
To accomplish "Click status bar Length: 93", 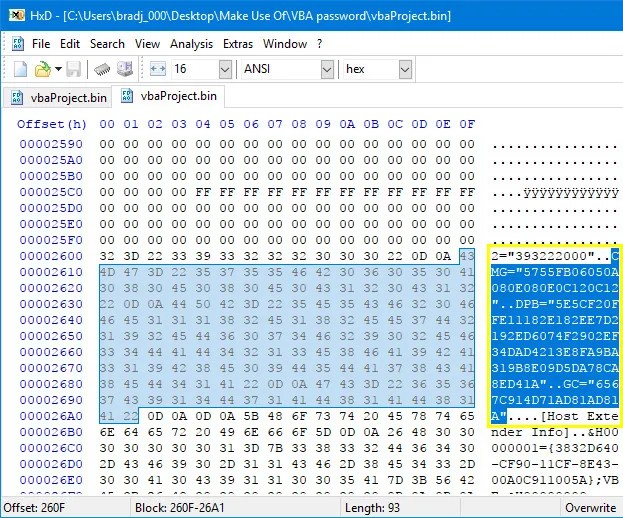I will pos(372,508).
